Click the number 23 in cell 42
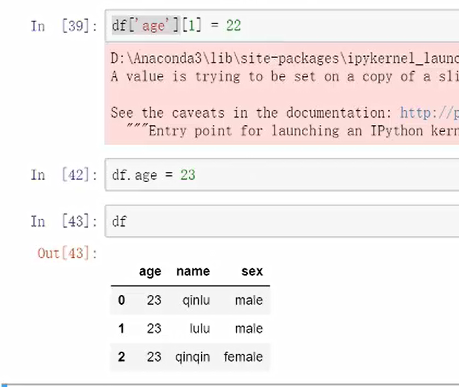Image resolution: width=459 pixels, height=387 pixels. (188, 175)
